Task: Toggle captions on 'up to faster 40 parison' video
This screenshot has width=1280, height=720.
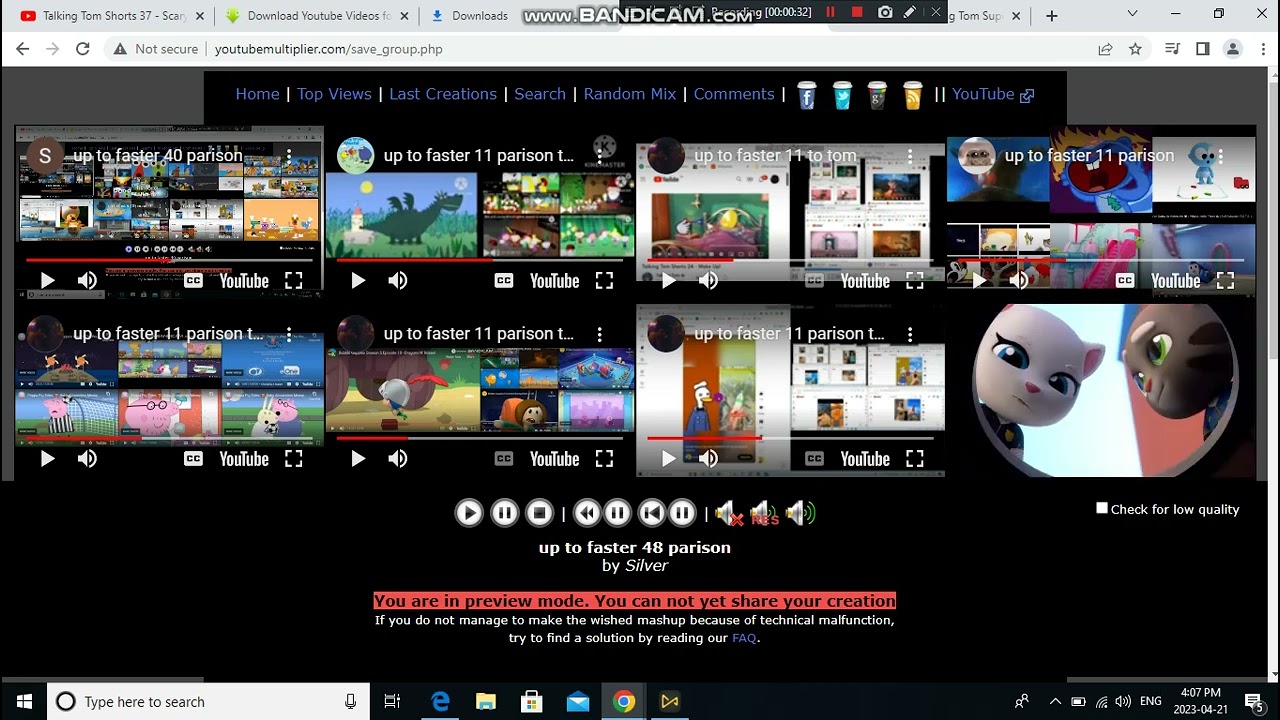Action: click(x=193, y=281)
